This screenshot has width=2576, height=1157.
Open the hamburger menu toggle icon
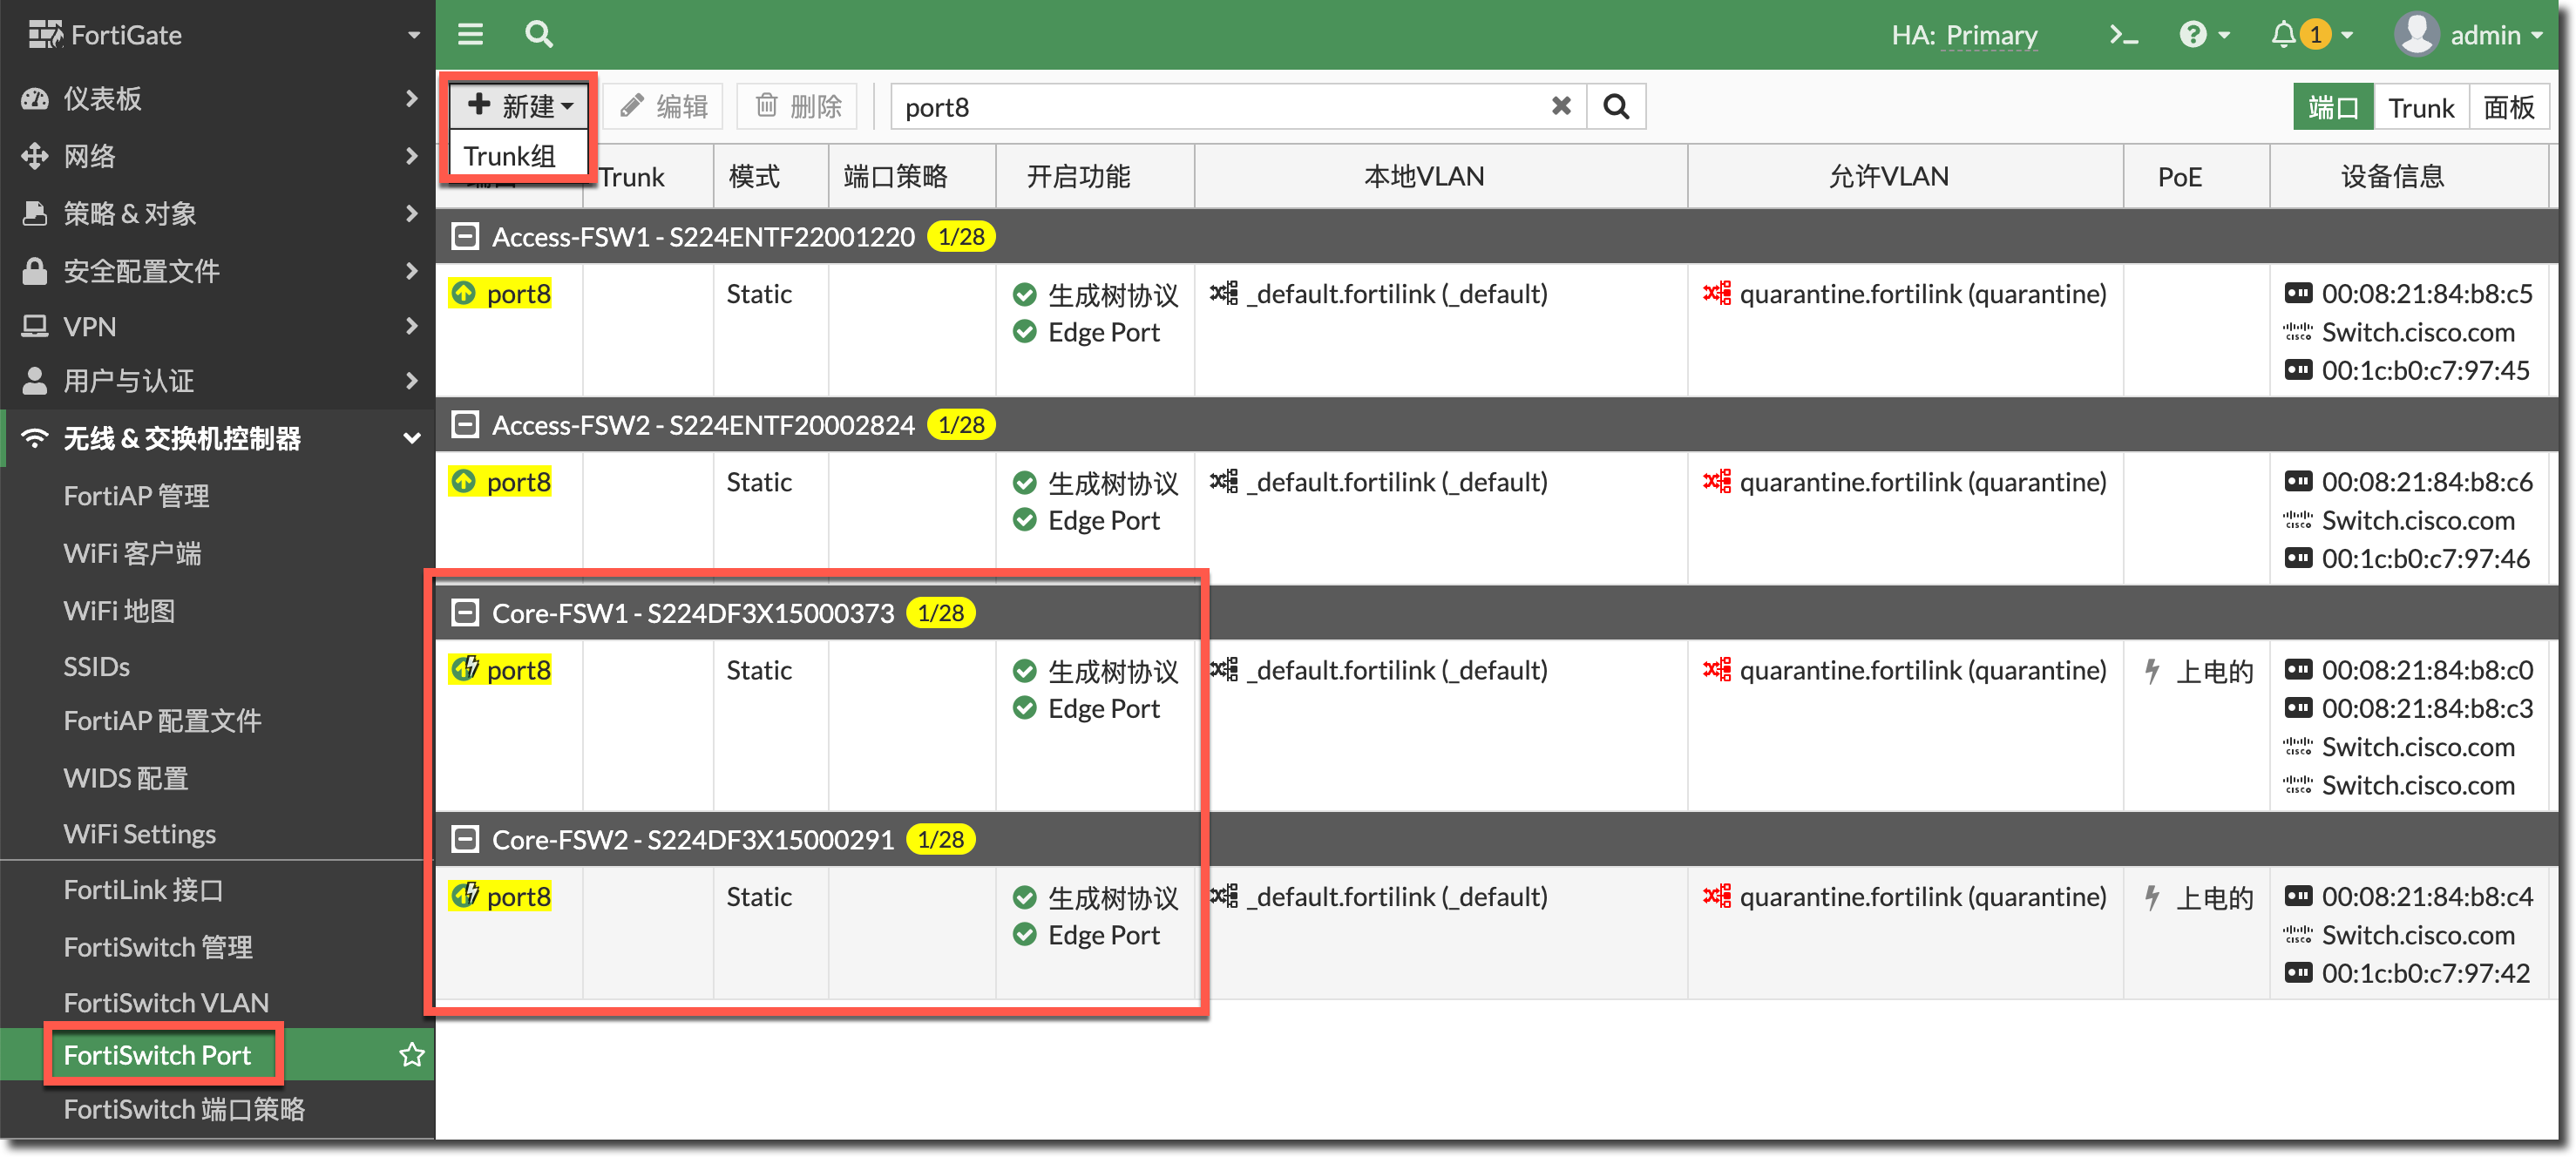click(470, 35)
